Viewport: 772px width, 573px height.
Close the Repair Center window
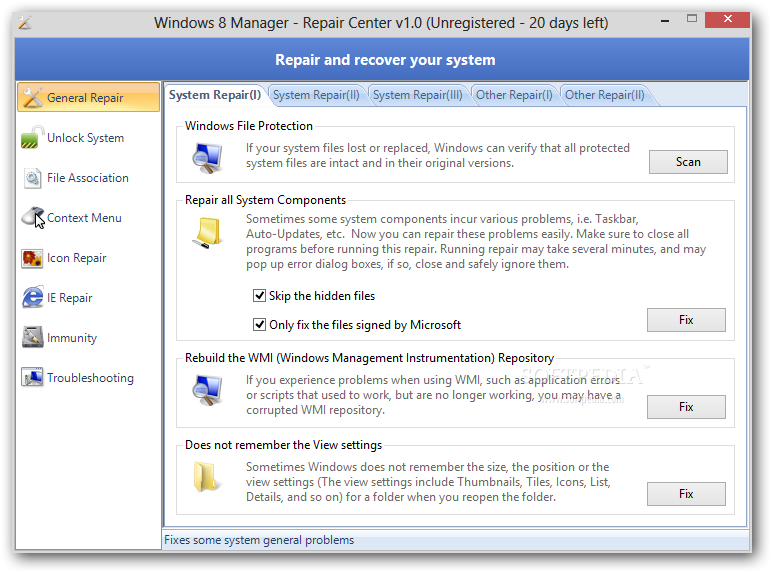[x=727, y=20]
